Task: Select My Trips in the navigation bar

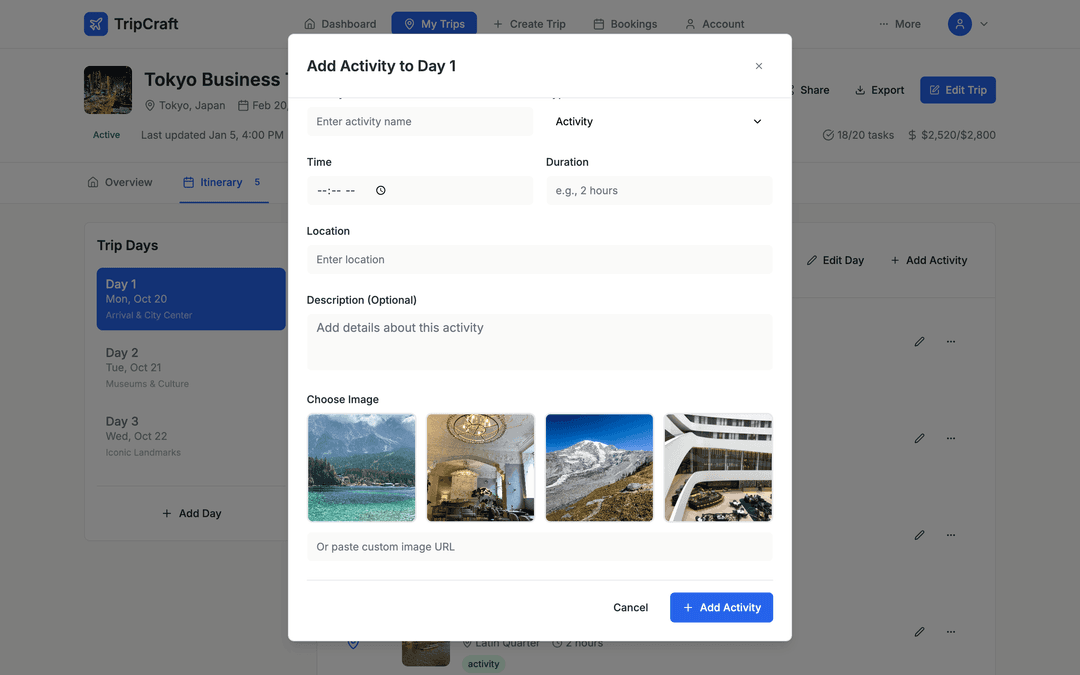Action: pos(434,23)
